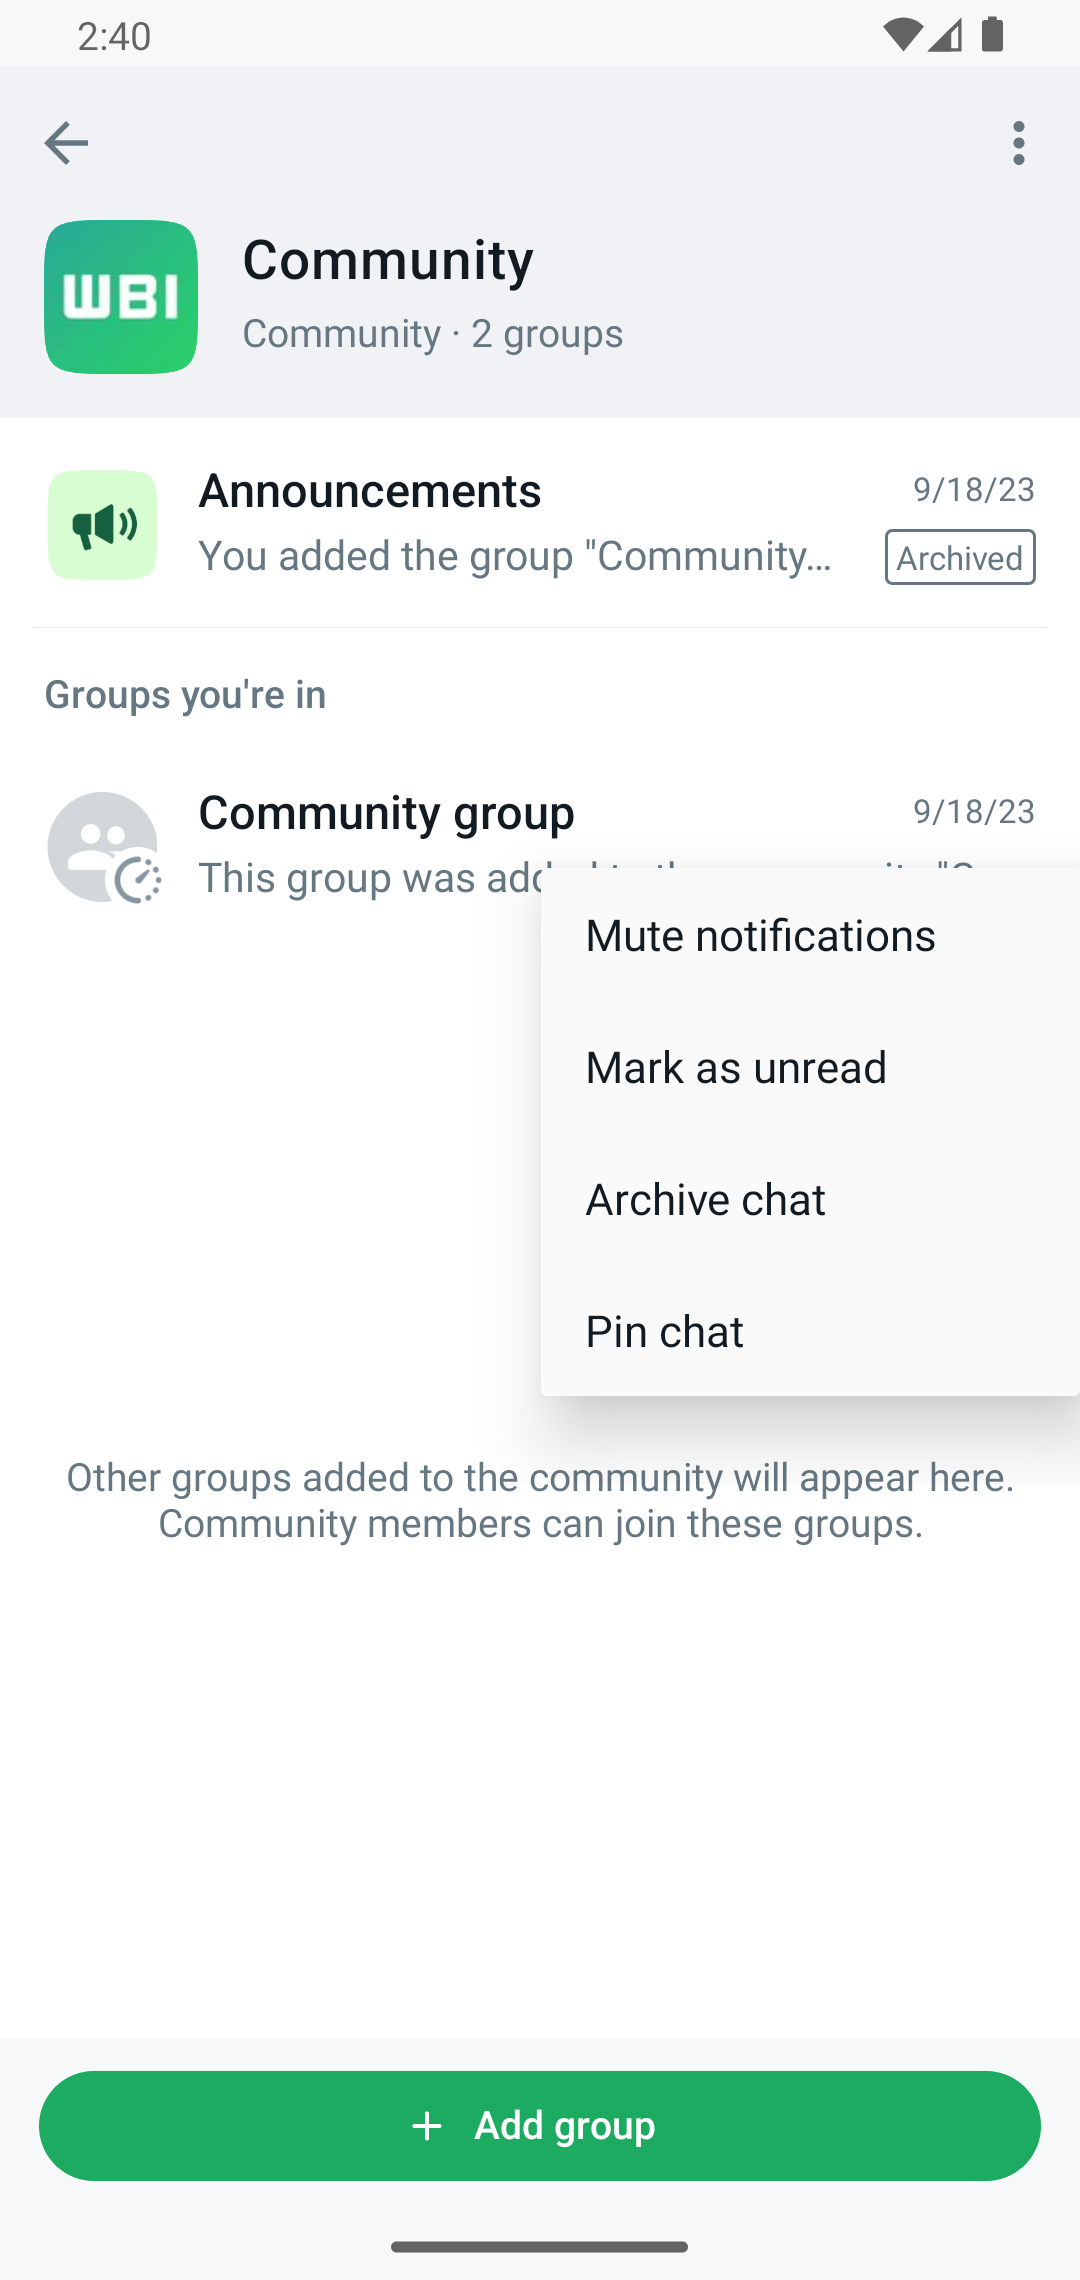
Task: Tap the Archived label badge
Action: pos(959,557)
